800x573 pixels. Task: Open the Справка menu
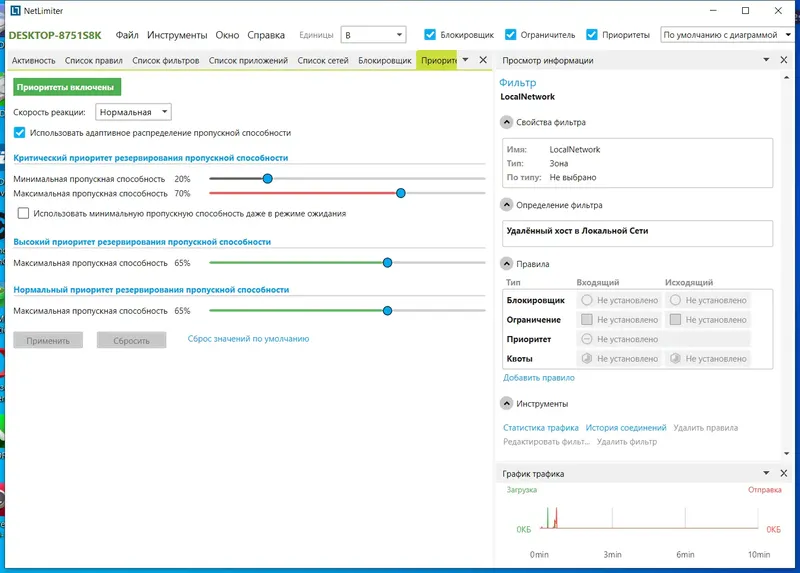click(266, 35)
